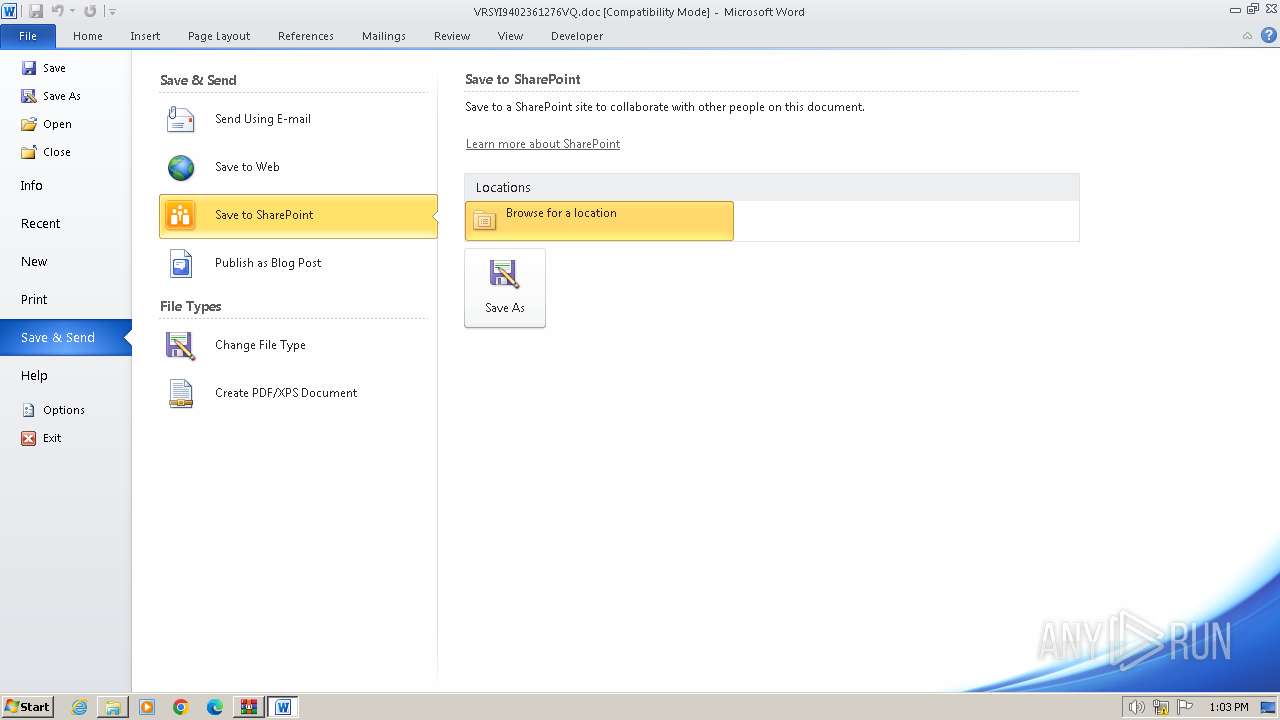Switch to the Page Layout tab
Image resolution: width=1280 pixels, height=720 pixels.
pyautogui.click(x=219, y=36)
